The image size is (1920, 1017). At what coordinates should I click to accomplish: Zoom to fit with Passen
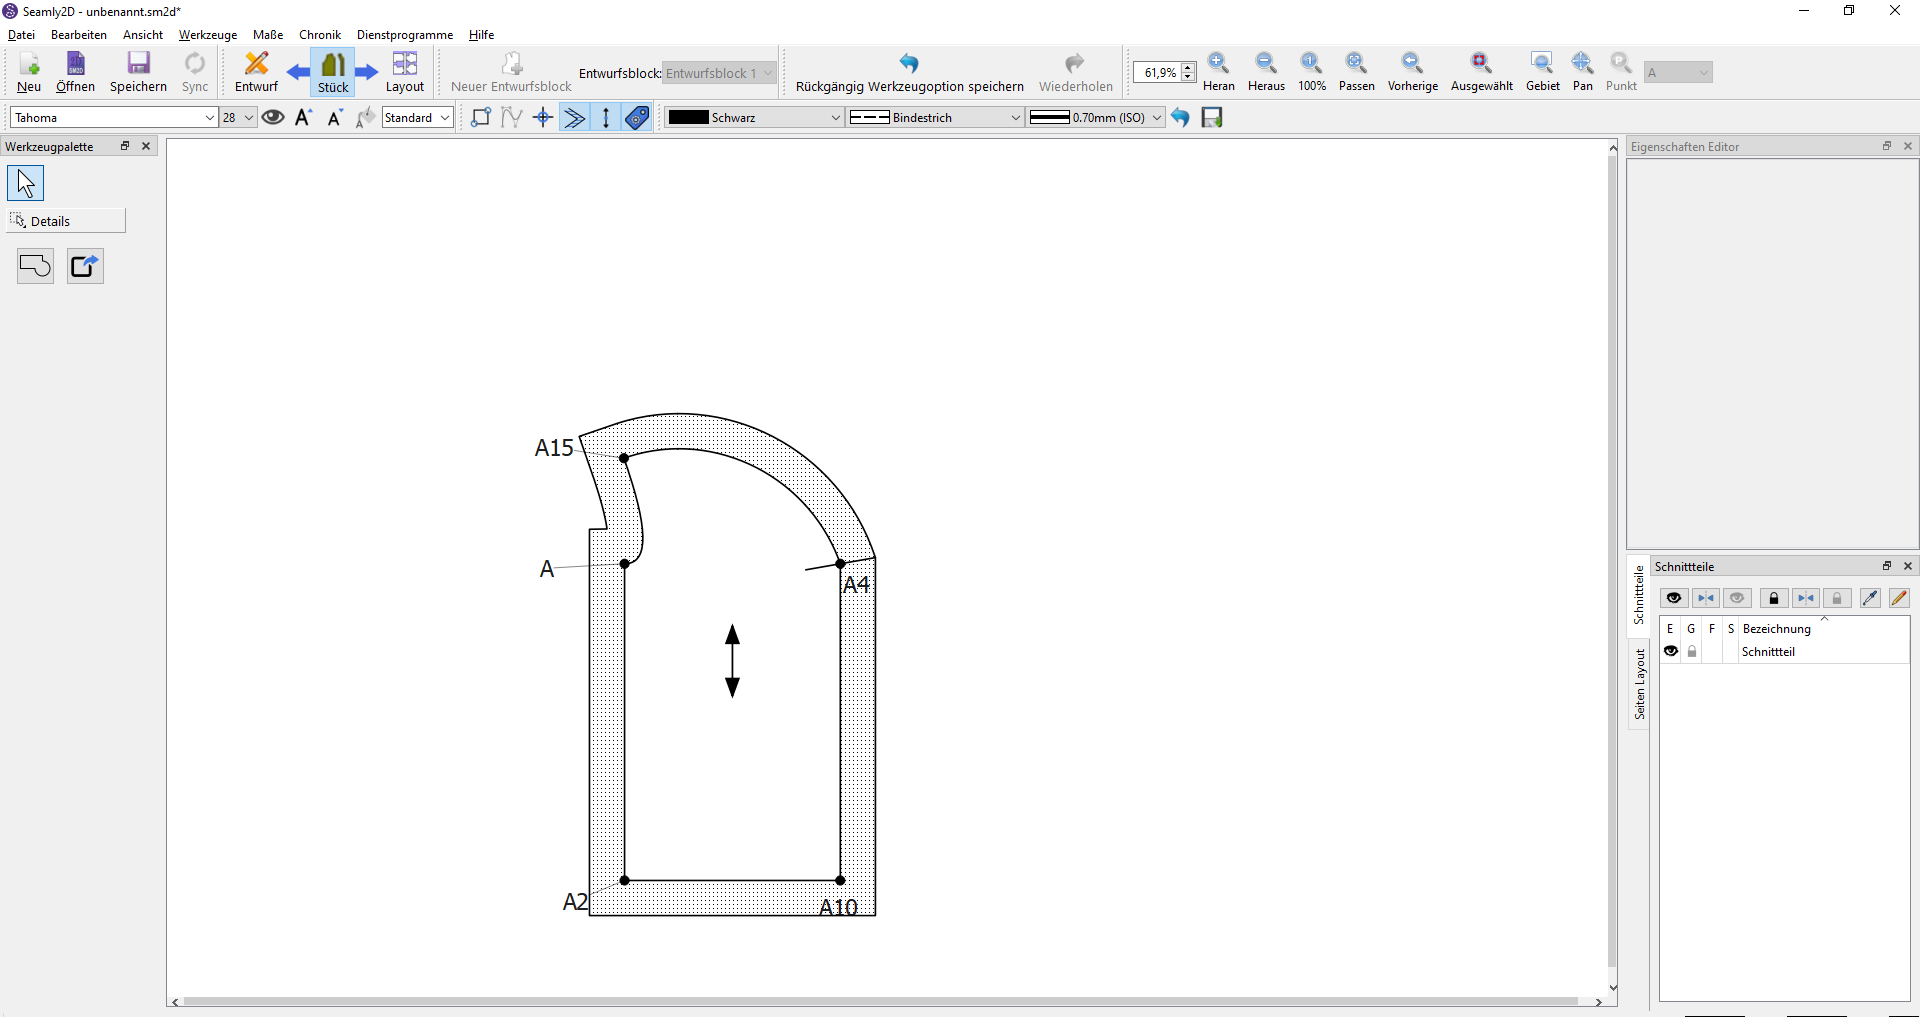(1356, 72)
